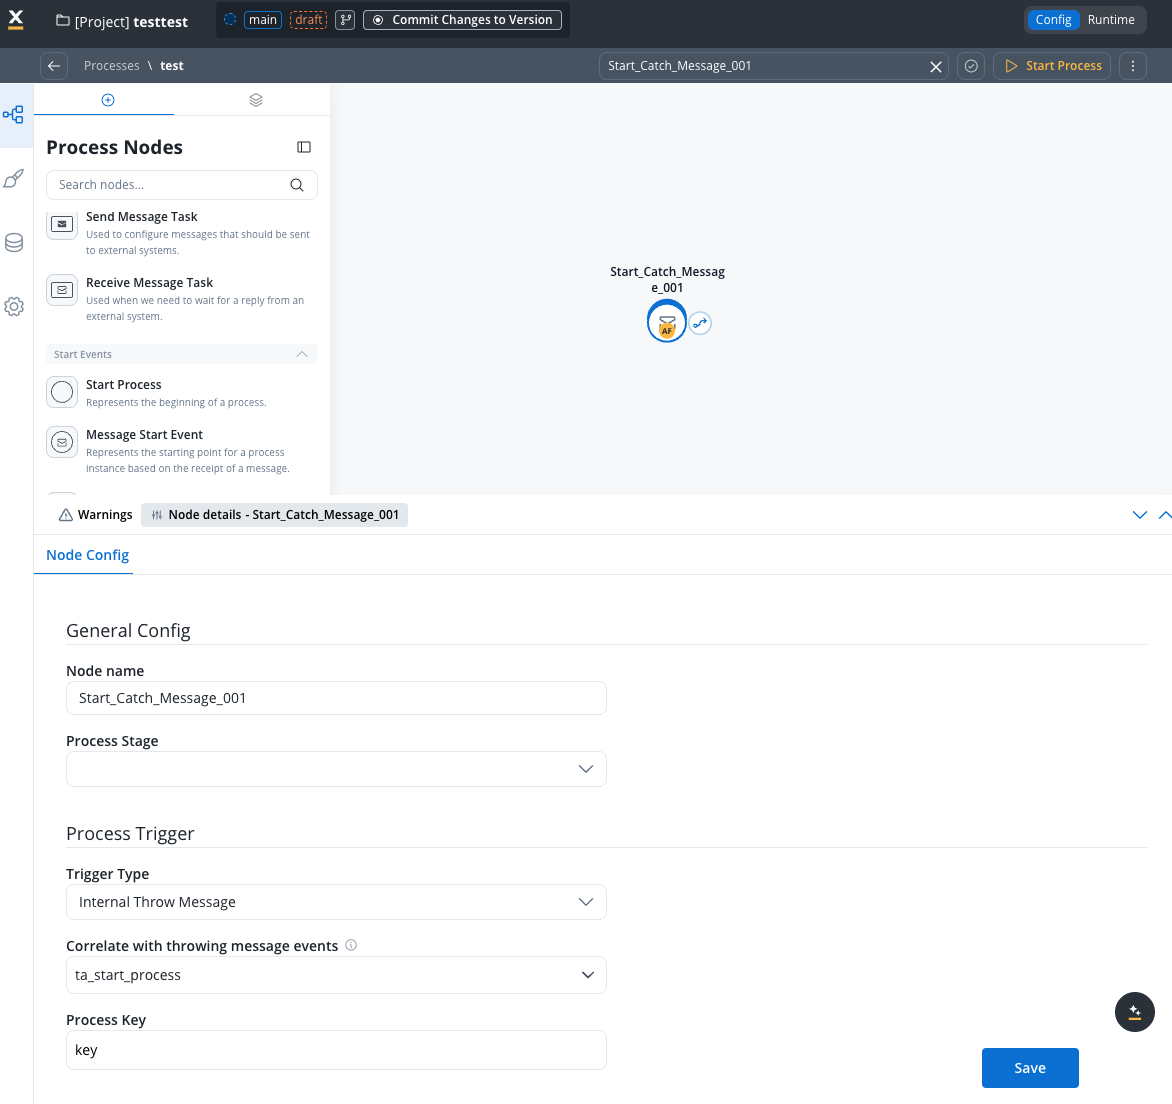This screenshot has width=1172, height=1104.
Task: Select the layers tab in nodes panel
Action: pos(256,100)
